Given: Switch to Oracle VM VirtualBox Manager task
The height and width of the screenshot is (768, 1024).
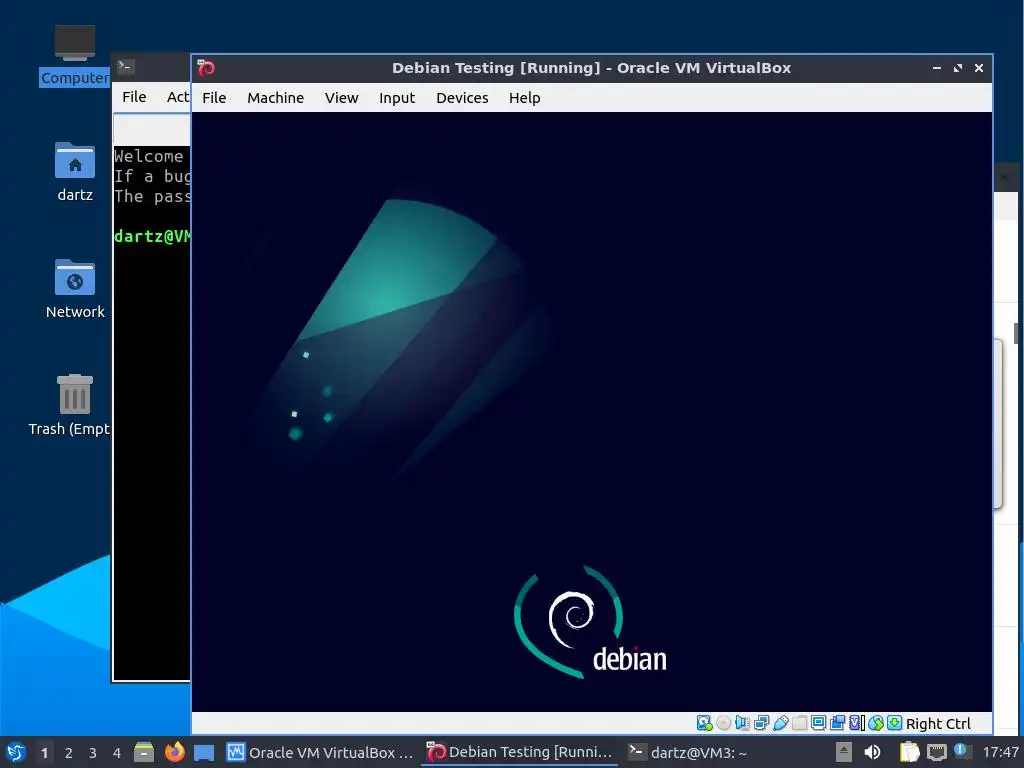Looking at the screenshot, I should (x=320, y=752).
